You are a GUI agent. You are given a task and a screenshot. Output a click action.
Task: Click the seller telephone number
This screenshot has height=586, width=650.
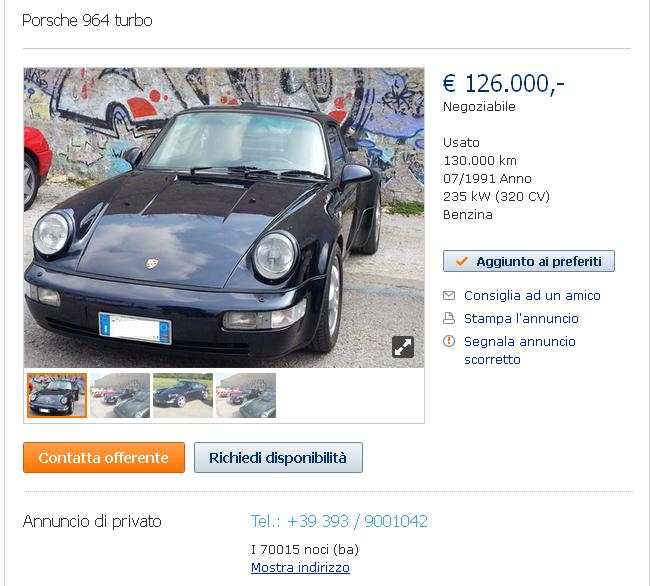click(x=339, y=521)
